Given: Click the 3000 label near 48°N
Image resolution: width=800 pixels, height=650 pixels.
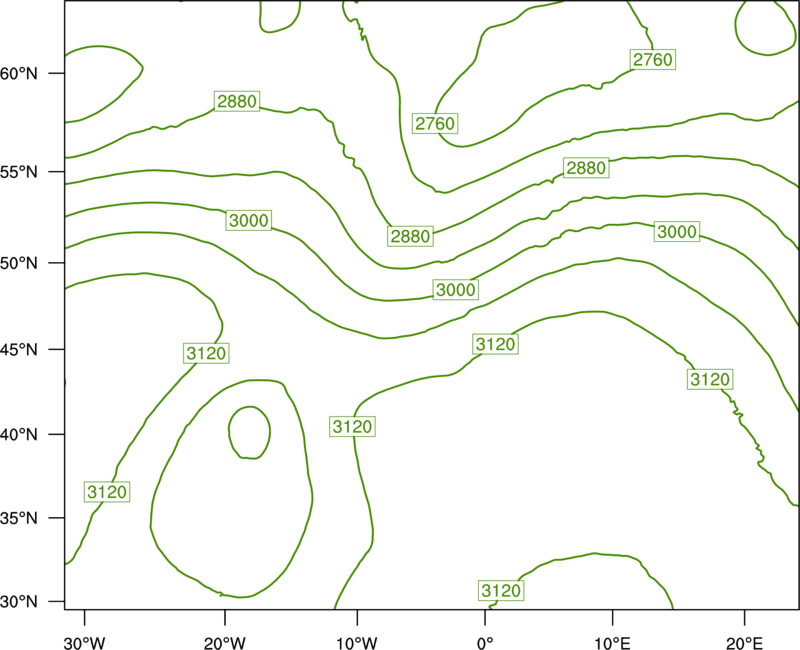Looking at the screenshot, I should tap(456, 290).
